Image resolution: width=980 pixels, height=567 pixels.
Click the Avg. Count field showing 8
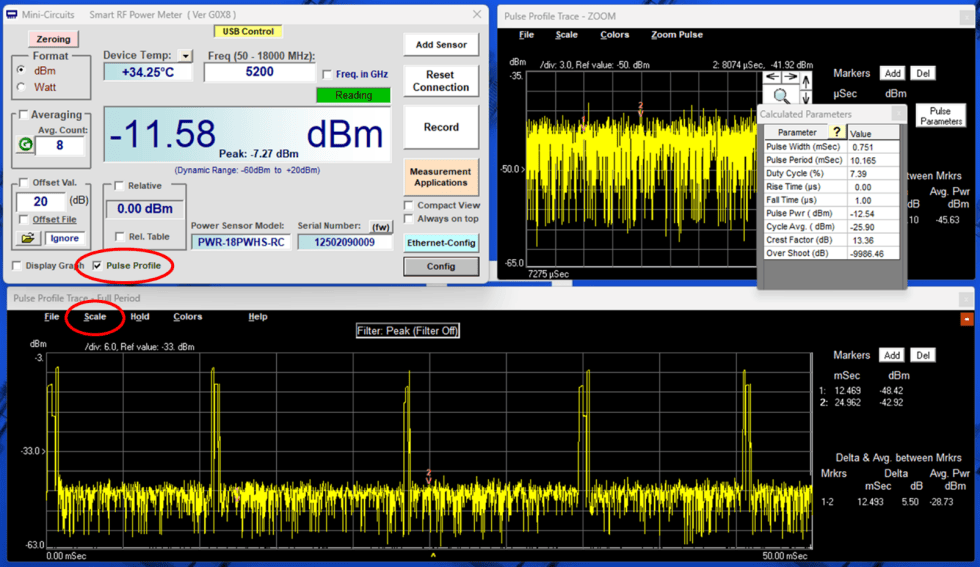tap(60, 145)
